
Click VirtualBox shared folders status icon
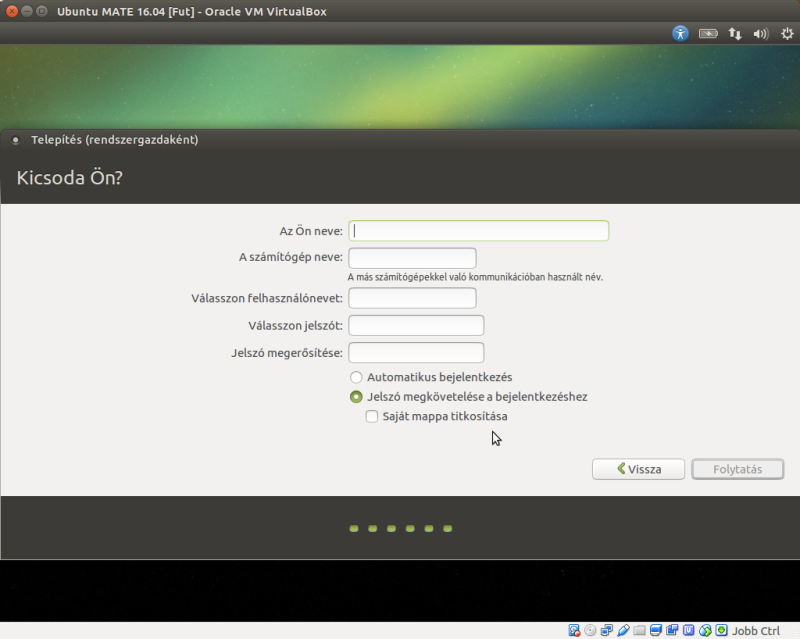tap(639, 630)
